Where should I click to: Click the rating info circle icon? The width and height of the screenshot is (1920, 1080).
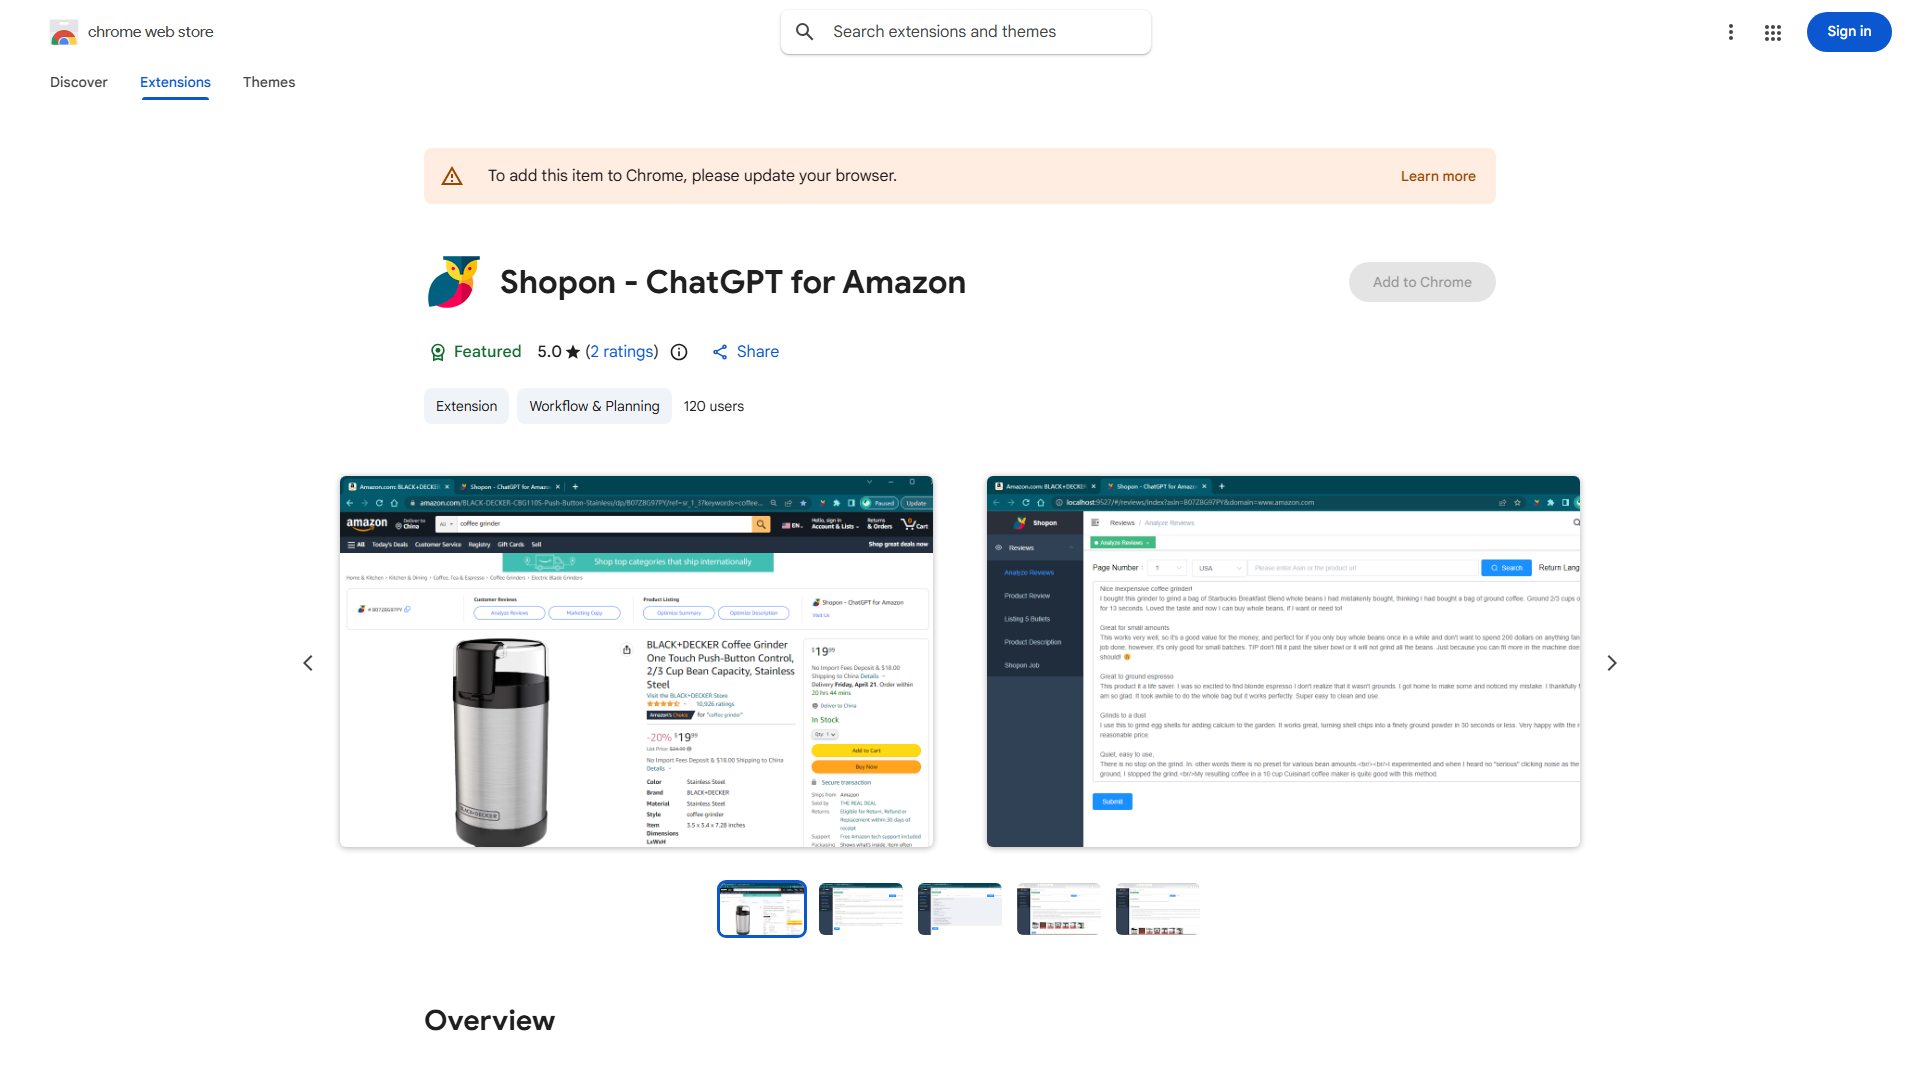click(679, 352)
